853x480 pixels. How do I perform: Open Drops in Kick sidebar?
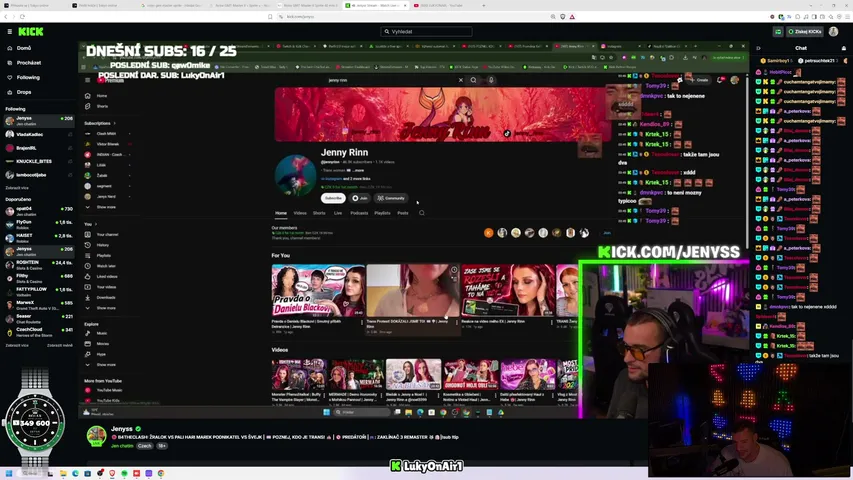coord(23,92)
